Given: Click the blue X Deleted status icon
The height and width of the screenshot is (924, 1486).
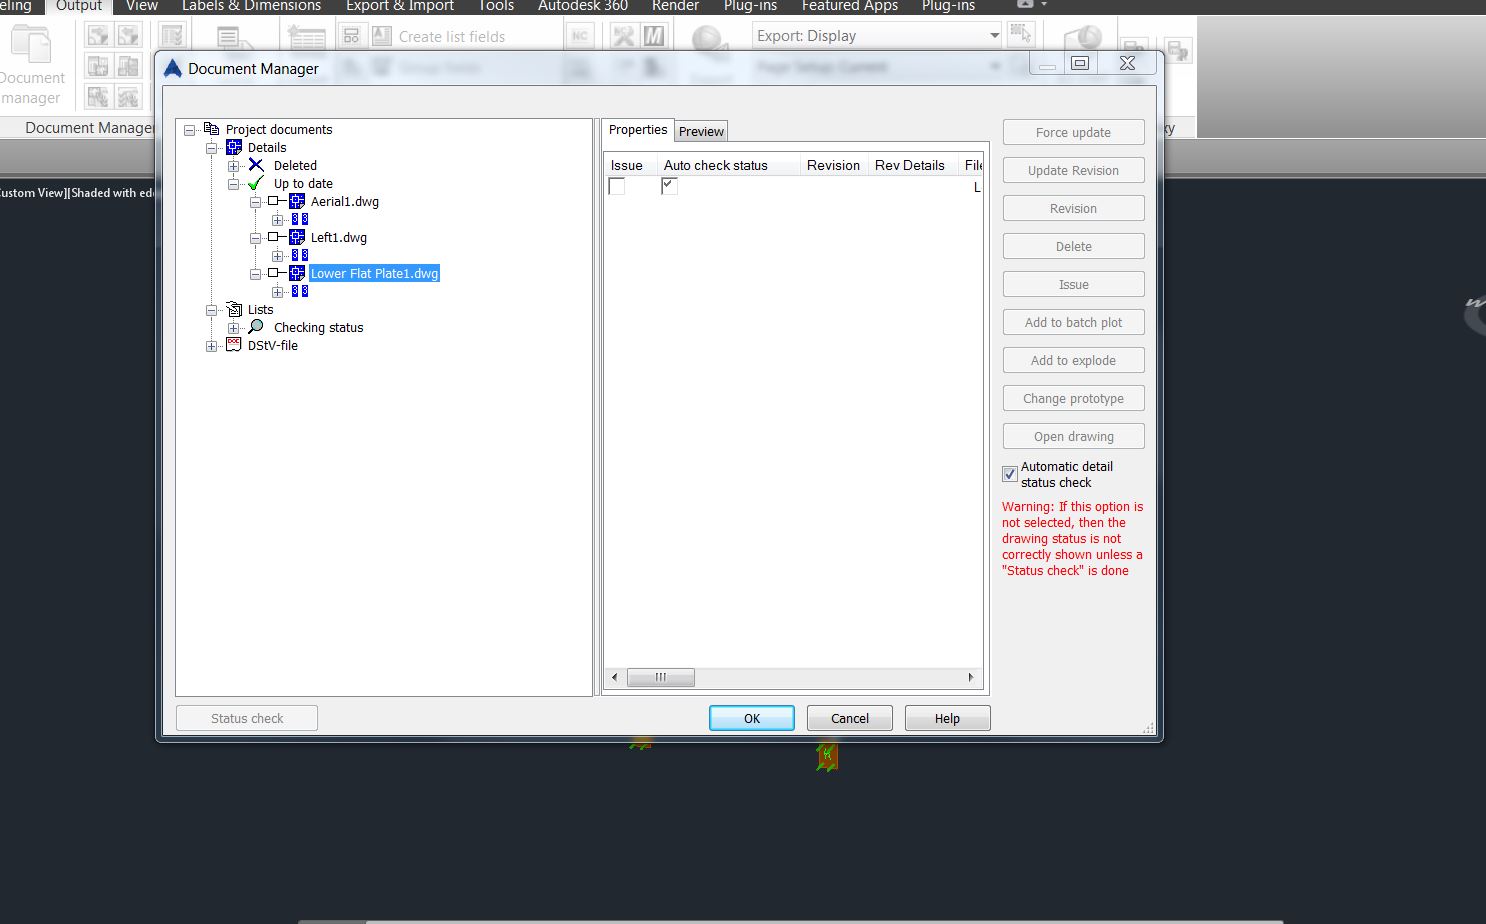Looking at the screenshot, I should pos(256,165).
